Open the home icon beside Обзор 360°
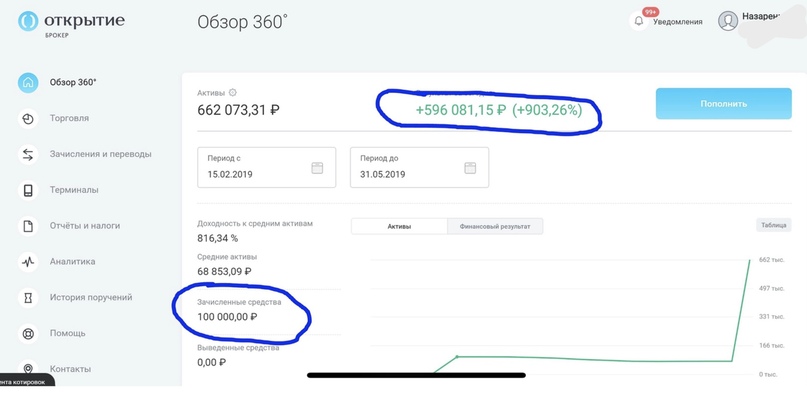Viewport: 807px width, 393px height. pos(28,82)
